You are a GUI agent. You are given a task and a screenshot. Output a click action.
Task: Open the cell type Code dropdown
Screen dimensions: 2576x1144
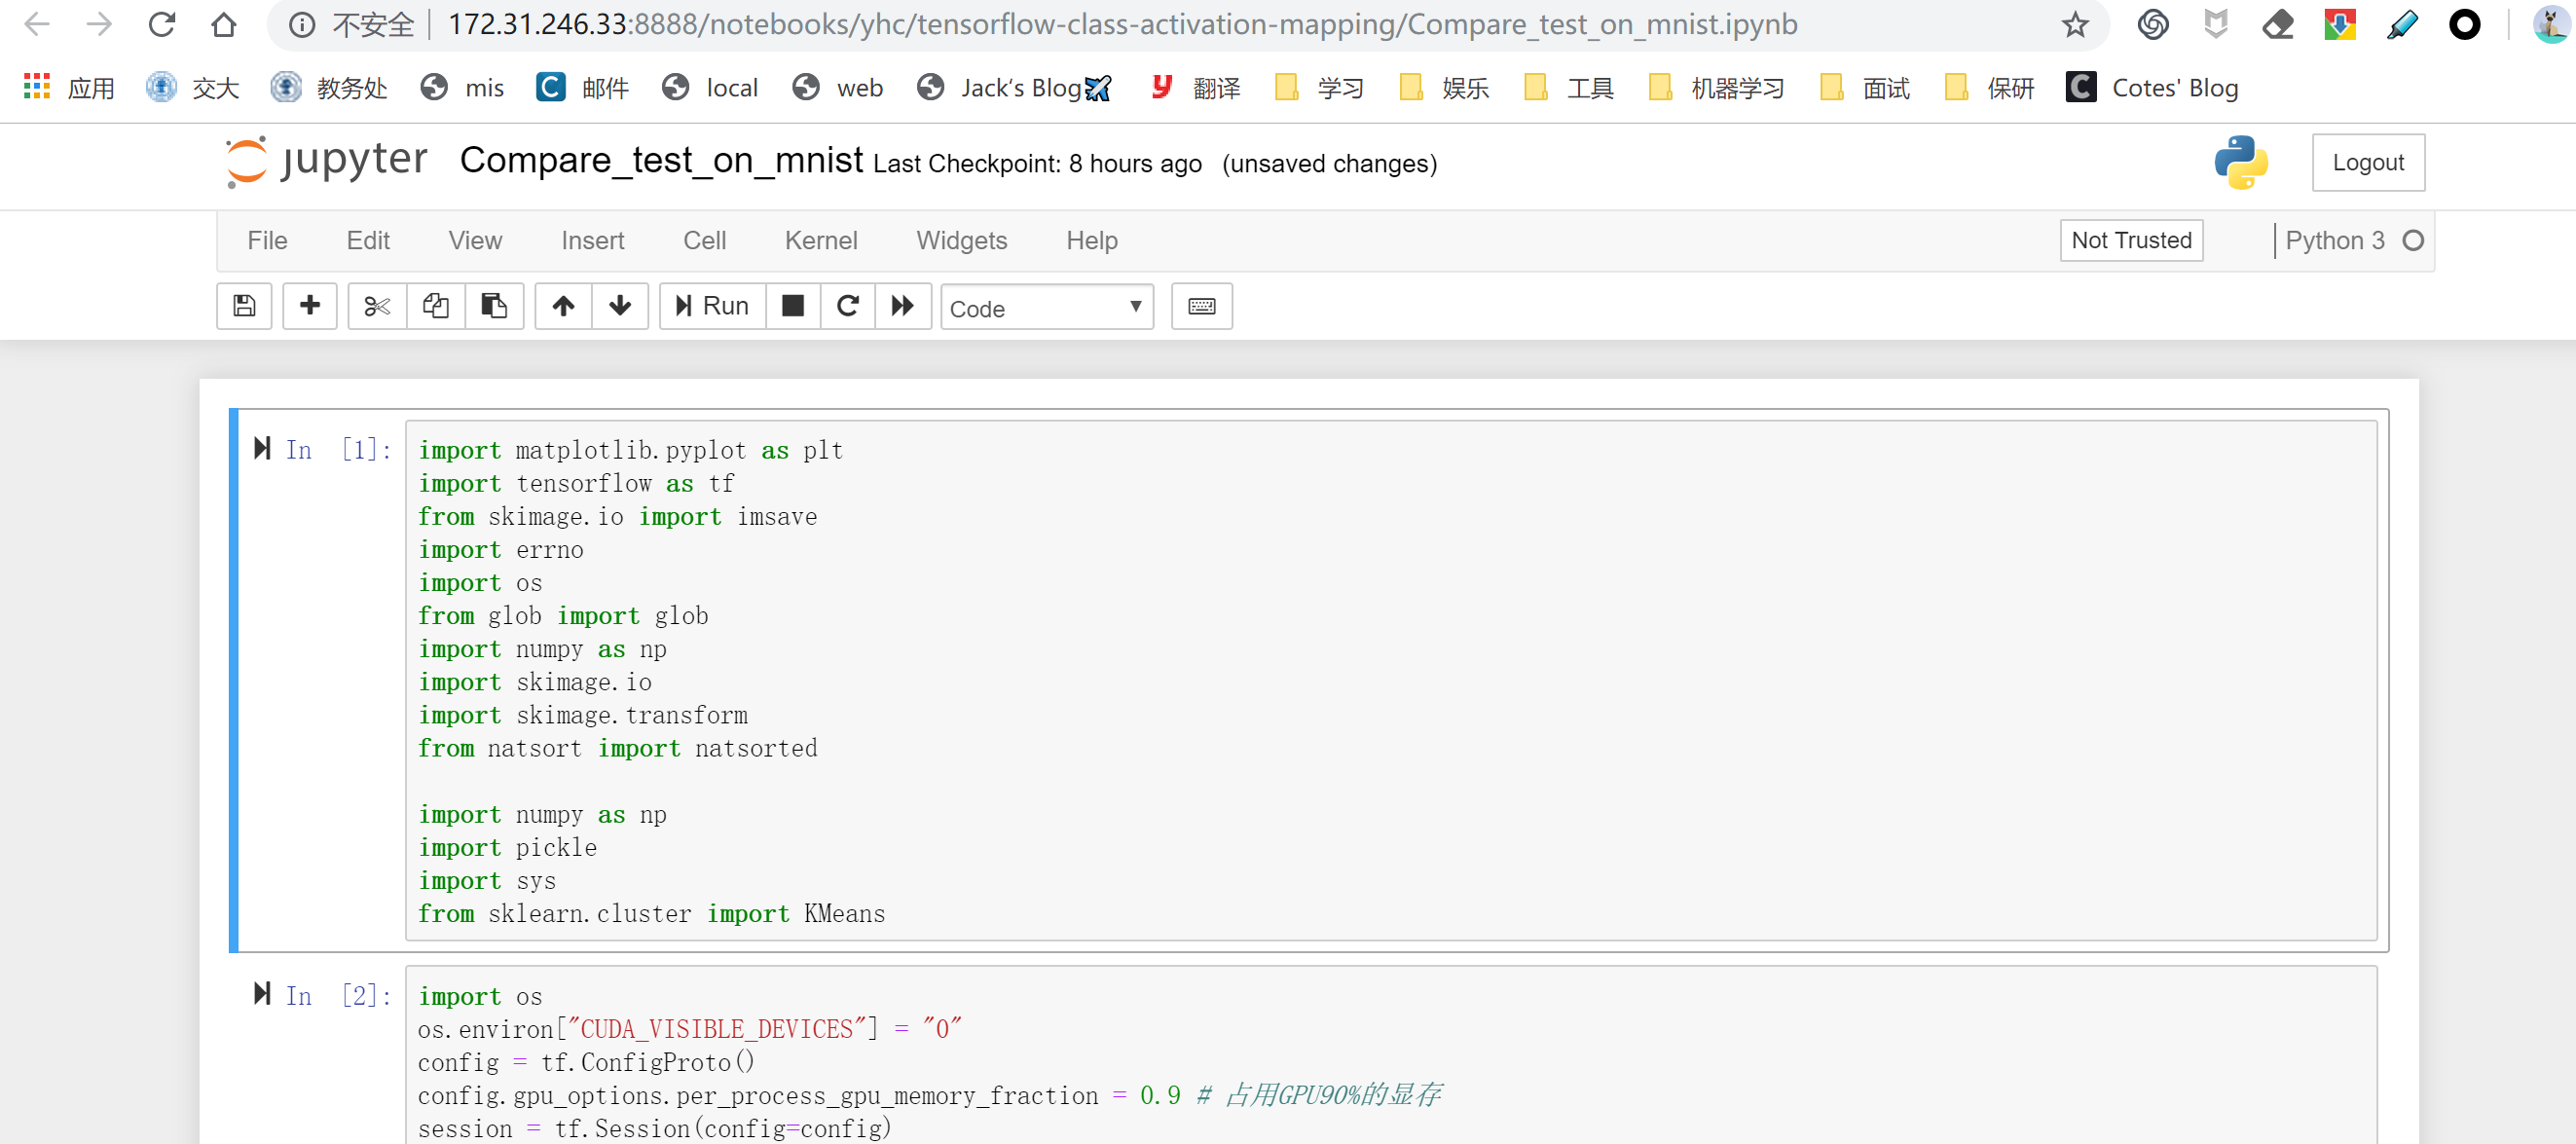(1047, 307)
